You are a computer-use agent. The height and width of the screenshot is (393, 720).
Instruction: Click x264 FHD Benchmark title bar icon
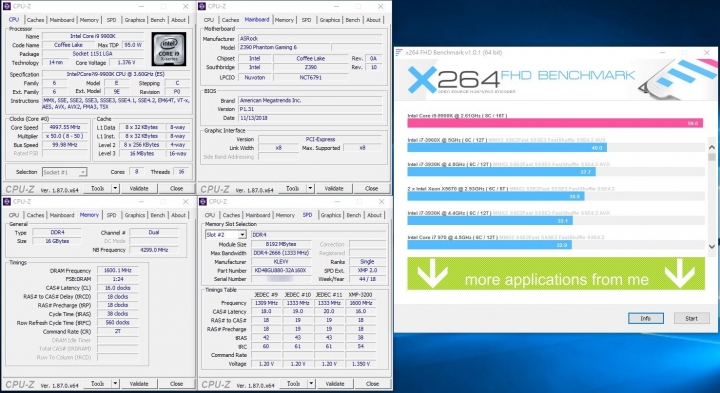[399, 52]
